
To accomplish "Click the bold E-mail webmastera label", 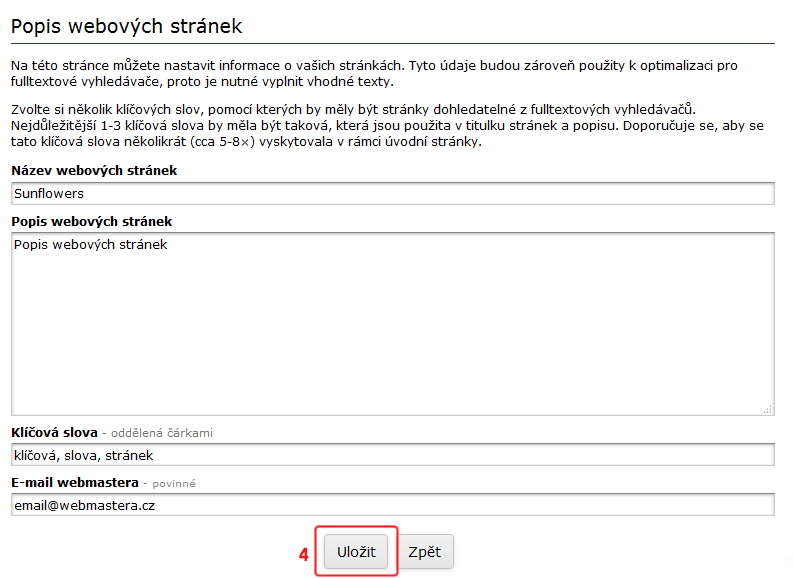I will [x=75, y=483].
